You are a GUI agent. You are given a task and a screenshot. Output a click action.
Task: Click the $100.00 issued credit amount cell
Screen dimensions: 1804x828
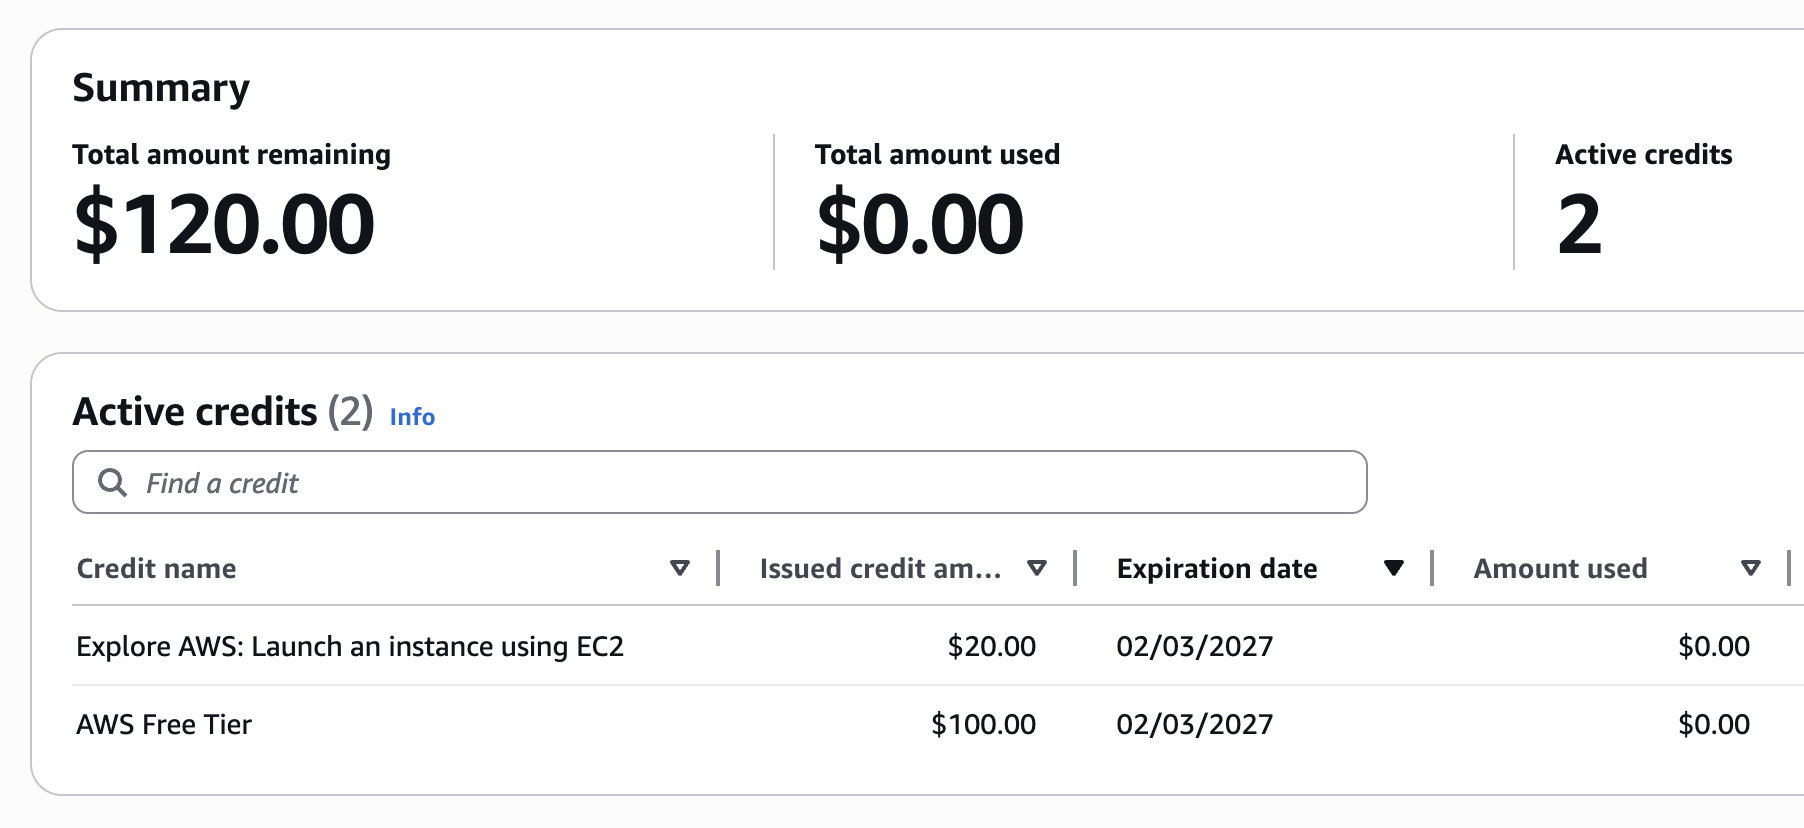983,724
